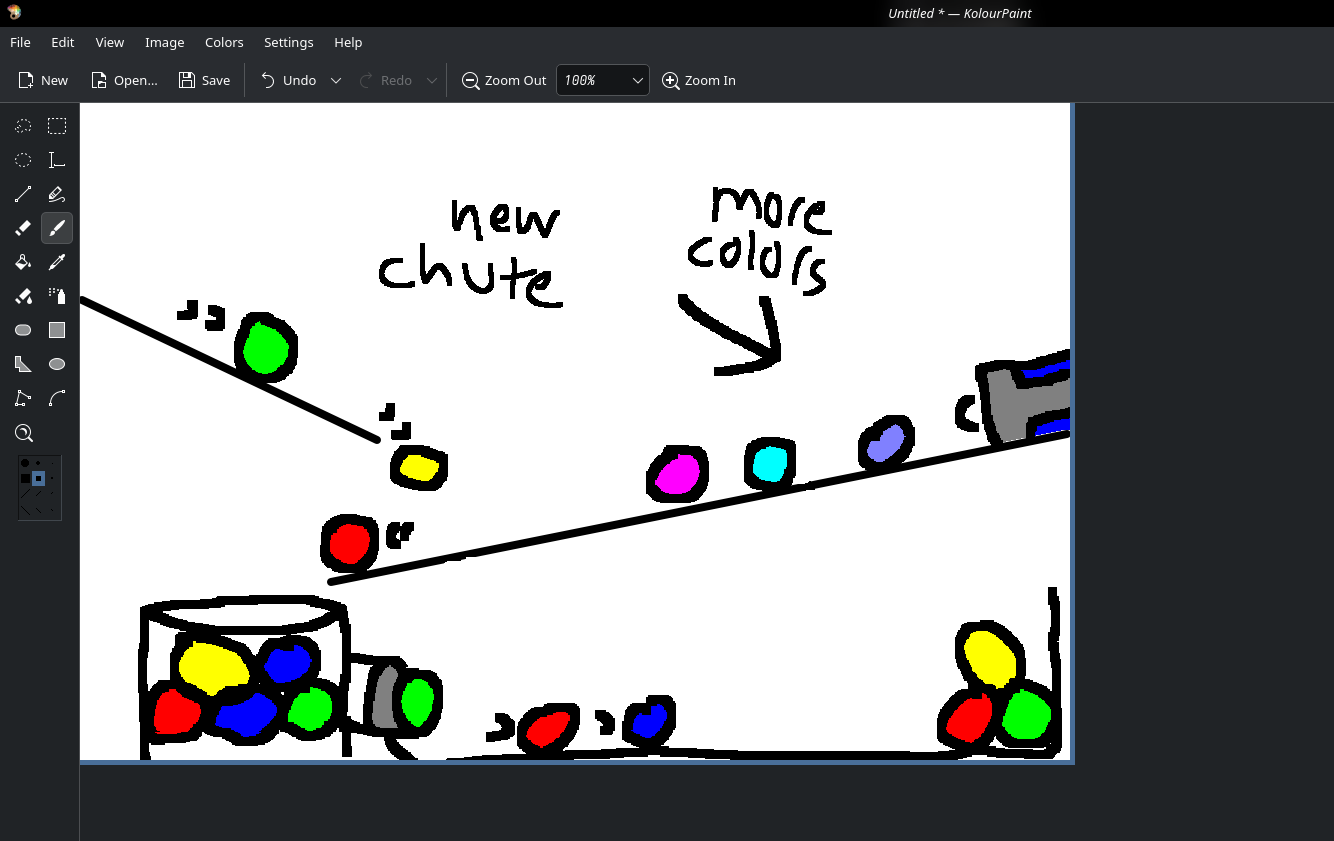Select the Spraycan tool

pyautogui.click(x=57, y=296)
